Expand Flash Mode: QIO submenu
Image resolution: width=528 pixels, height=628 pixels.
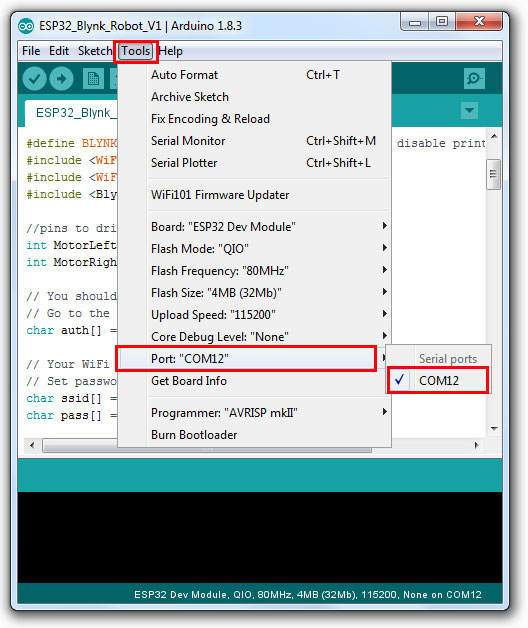click(254, 249)
